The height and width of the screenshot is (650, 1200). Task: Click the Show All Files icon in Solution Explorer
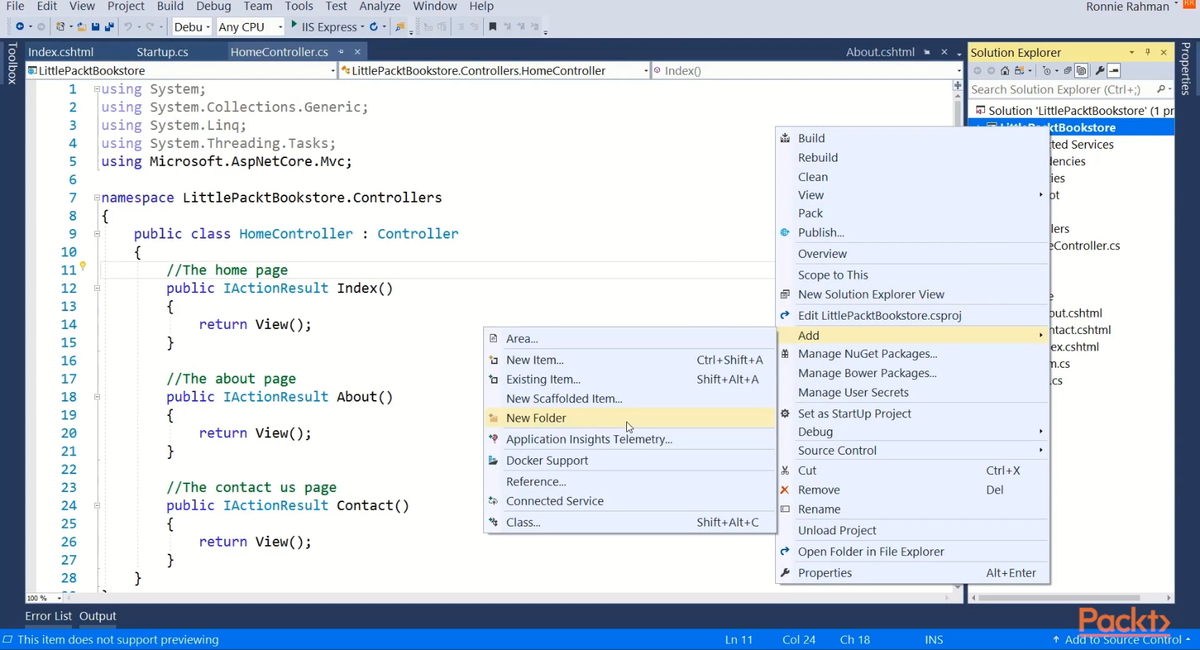(x=1081, y=71)
